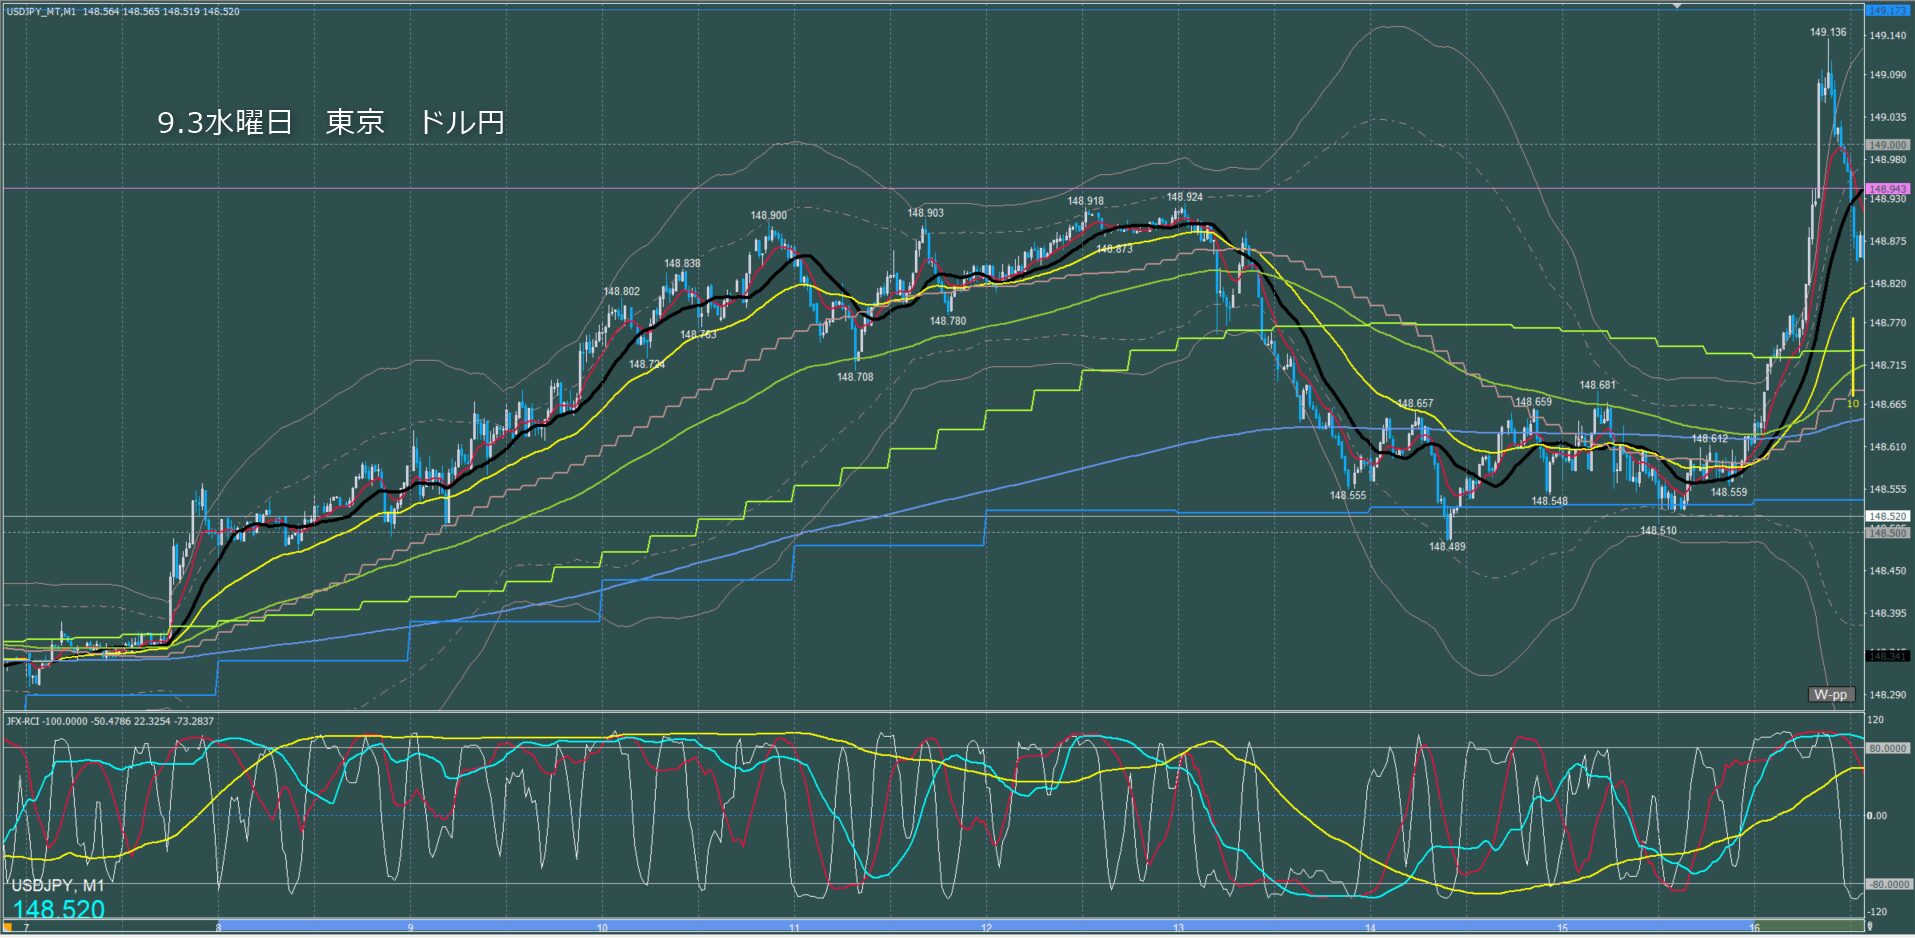Click the green session bar near hour 16
Viewport: 1915px width, 938px height.
point(1808,926)
